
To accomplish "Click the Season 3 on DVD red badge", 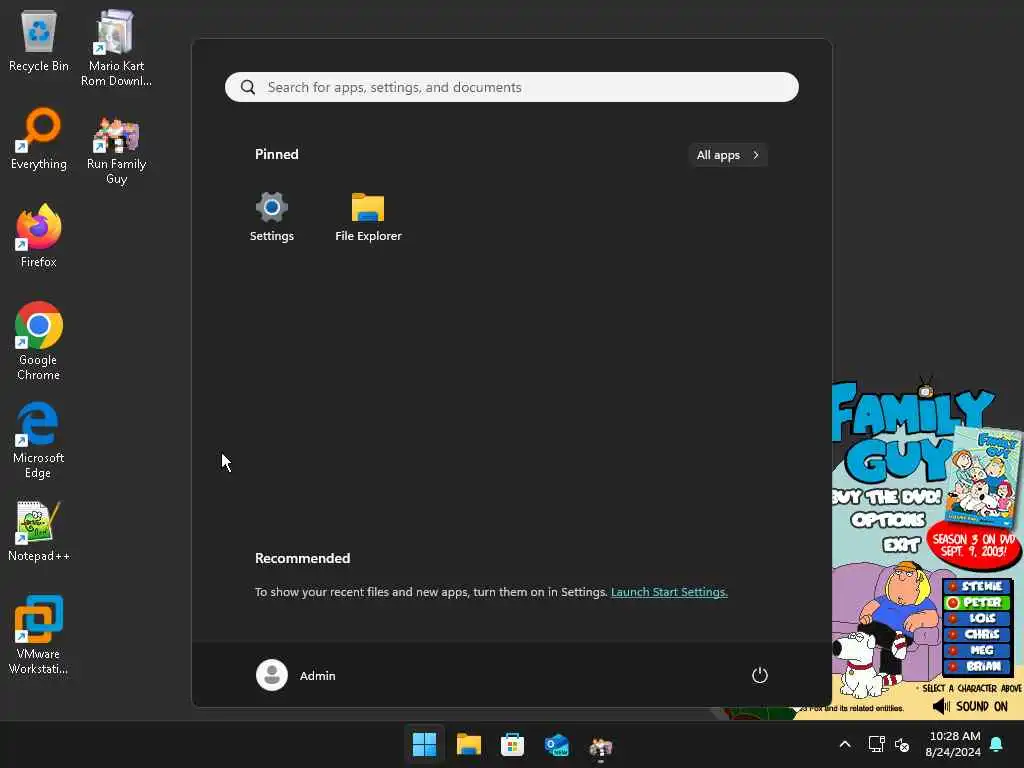I will (974, 545).
